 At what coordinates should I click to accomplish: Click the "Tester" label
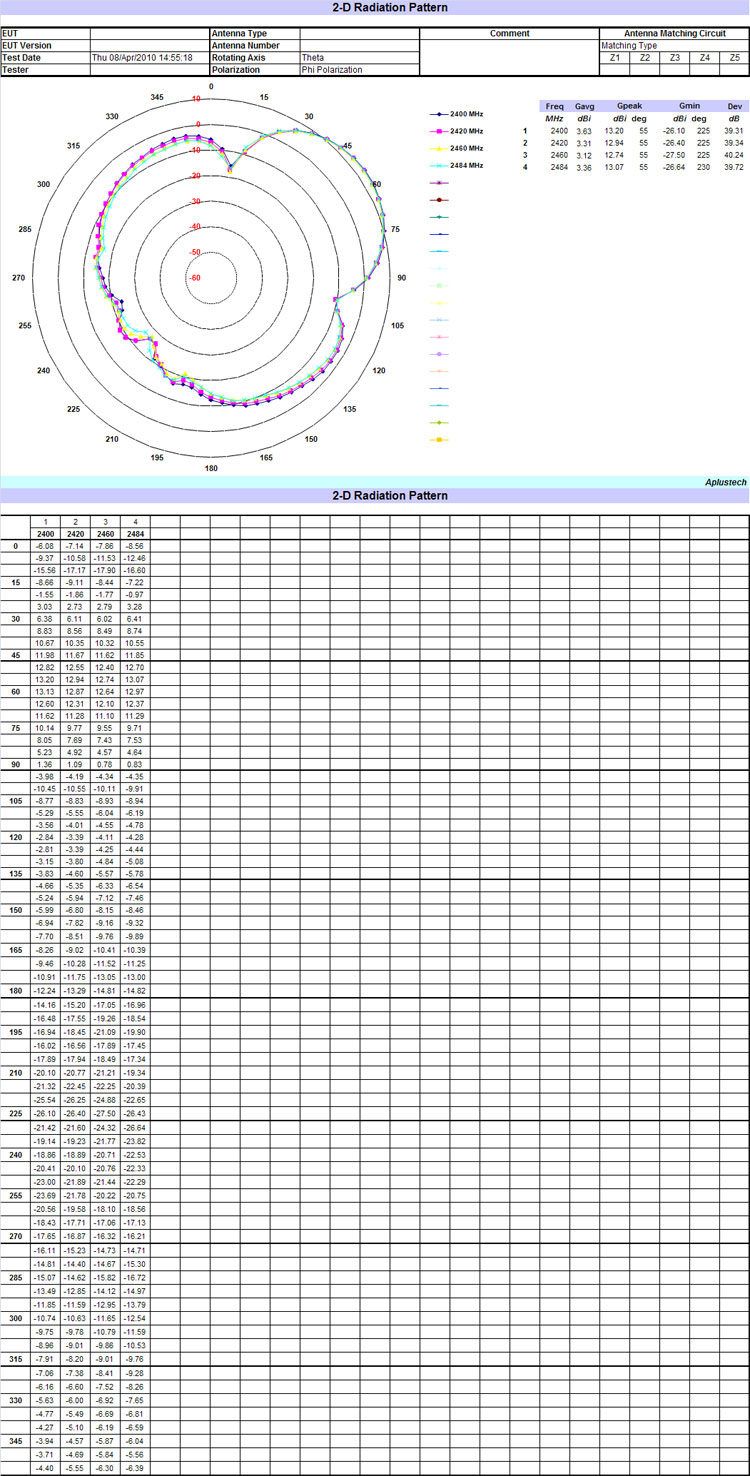pos(15,70)
